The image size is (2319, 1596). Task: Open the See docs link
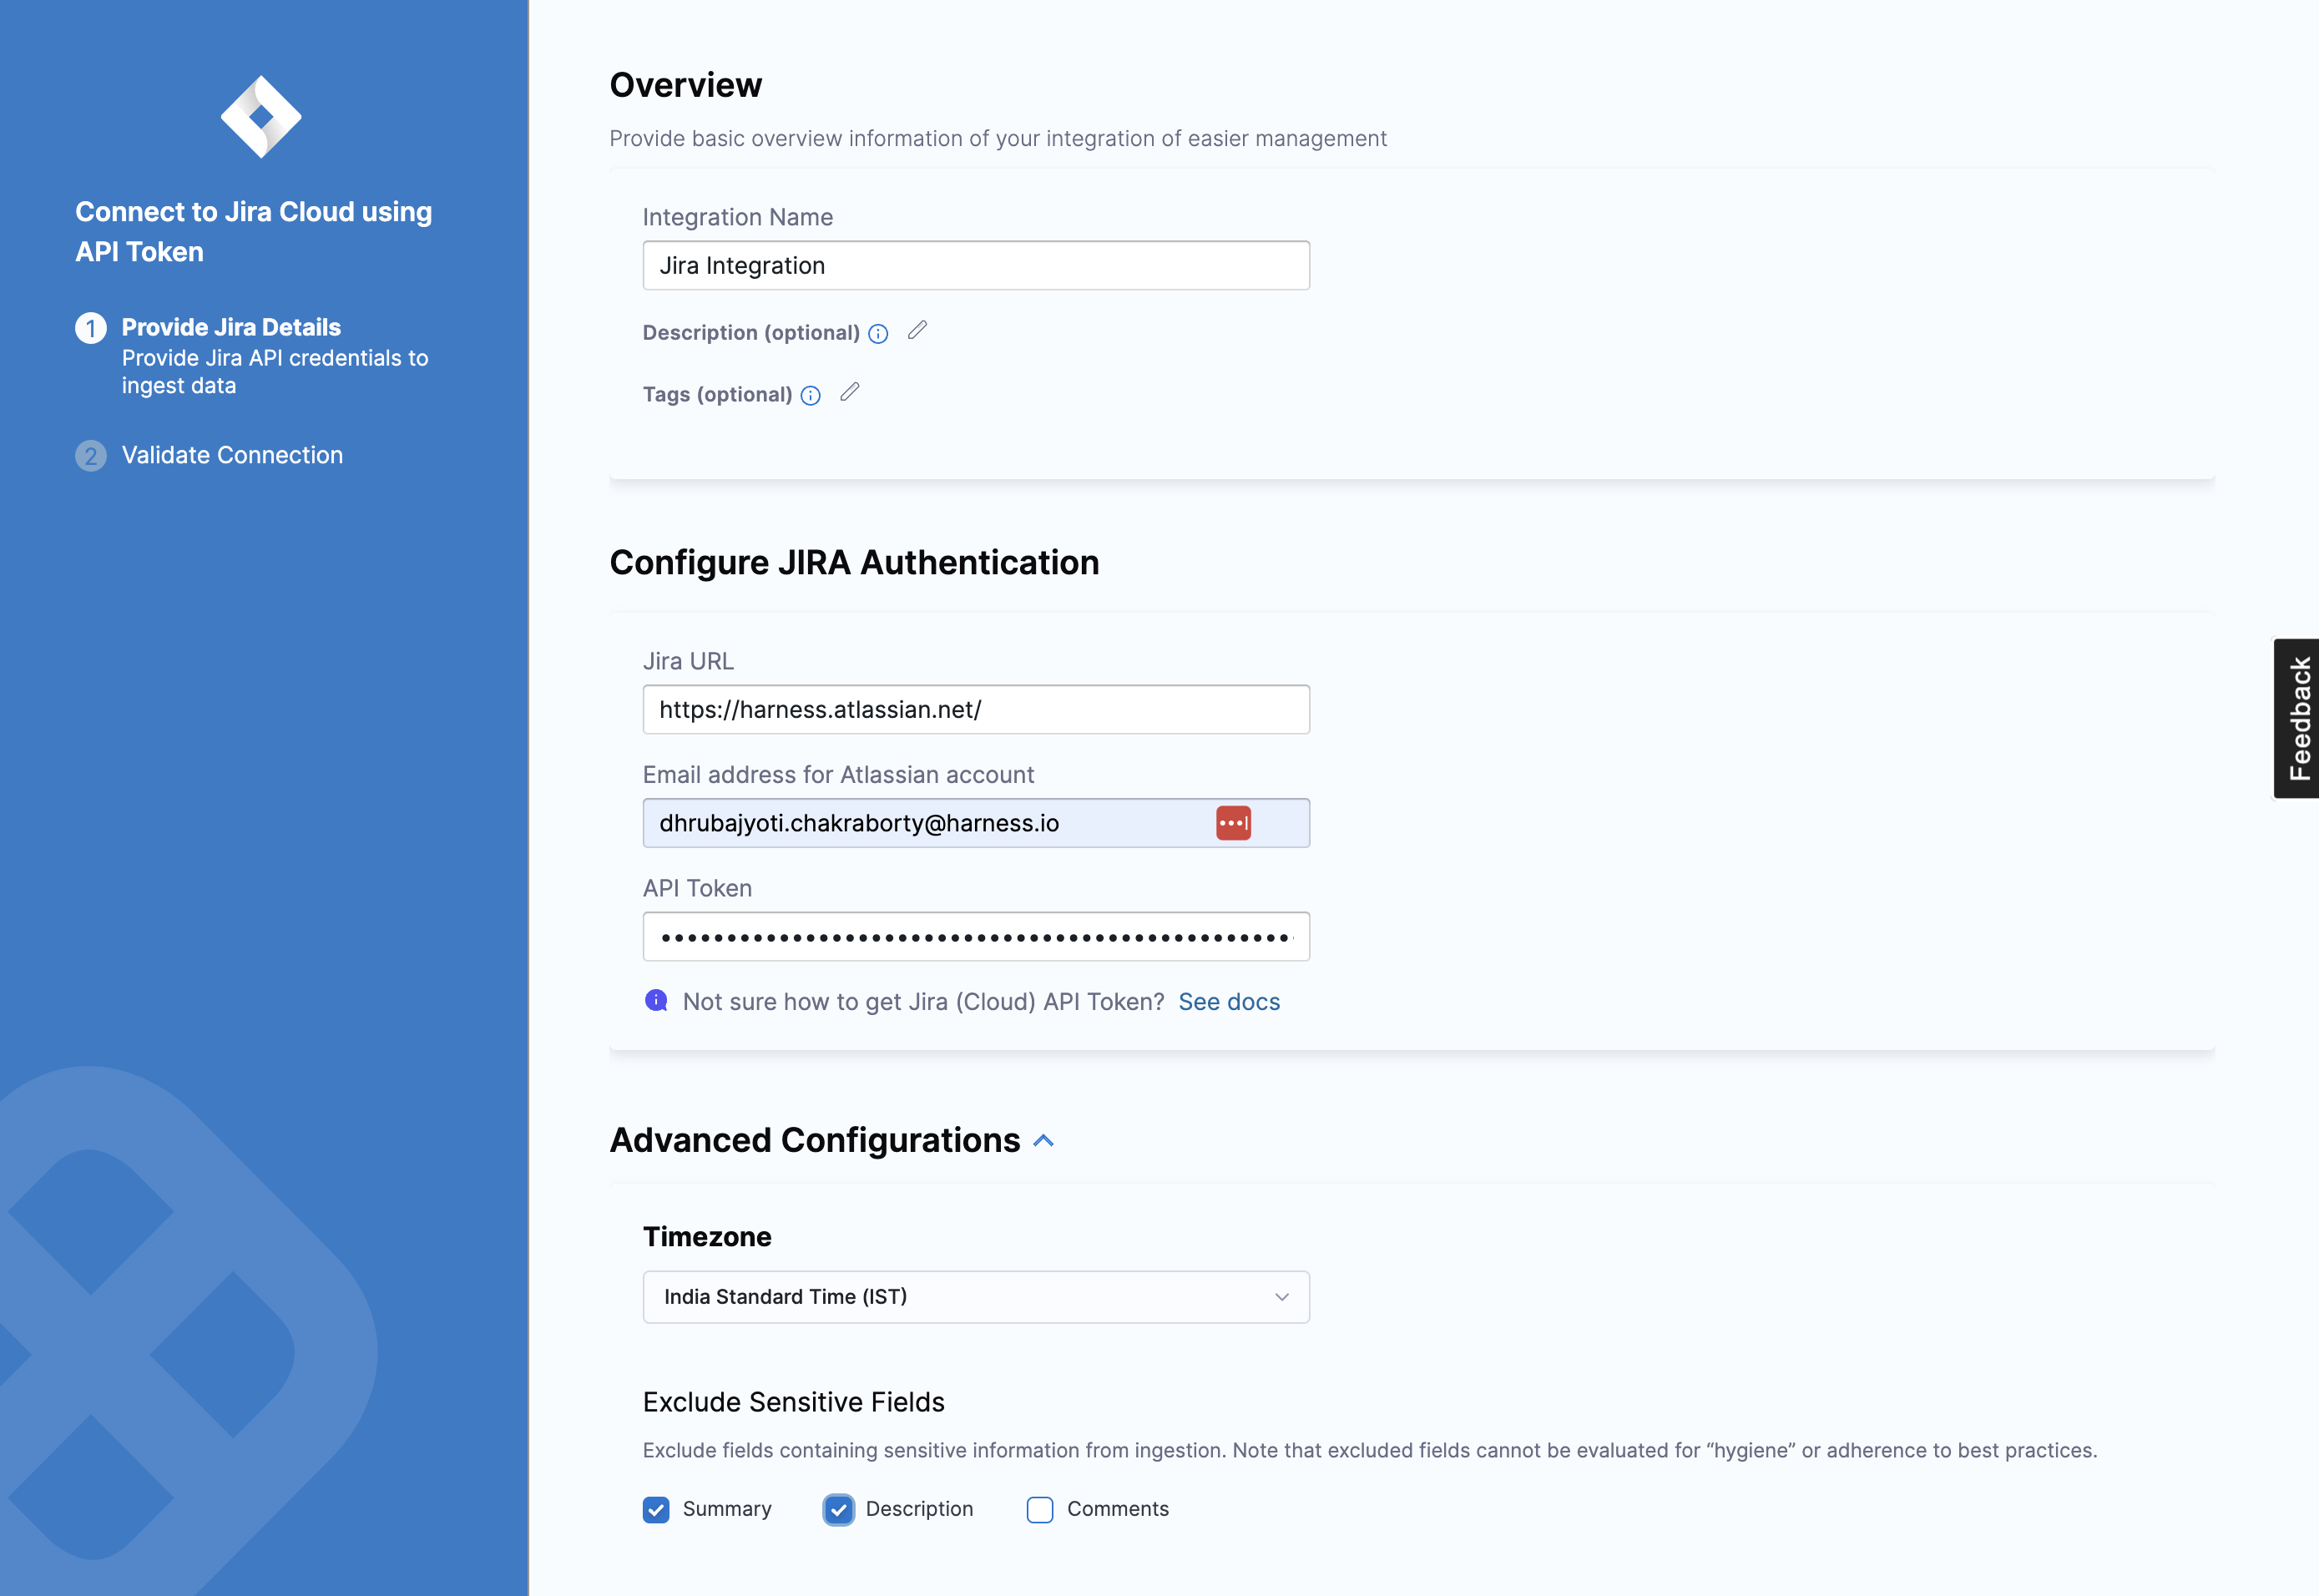pyautogui.click(x=1229, y=1001)
